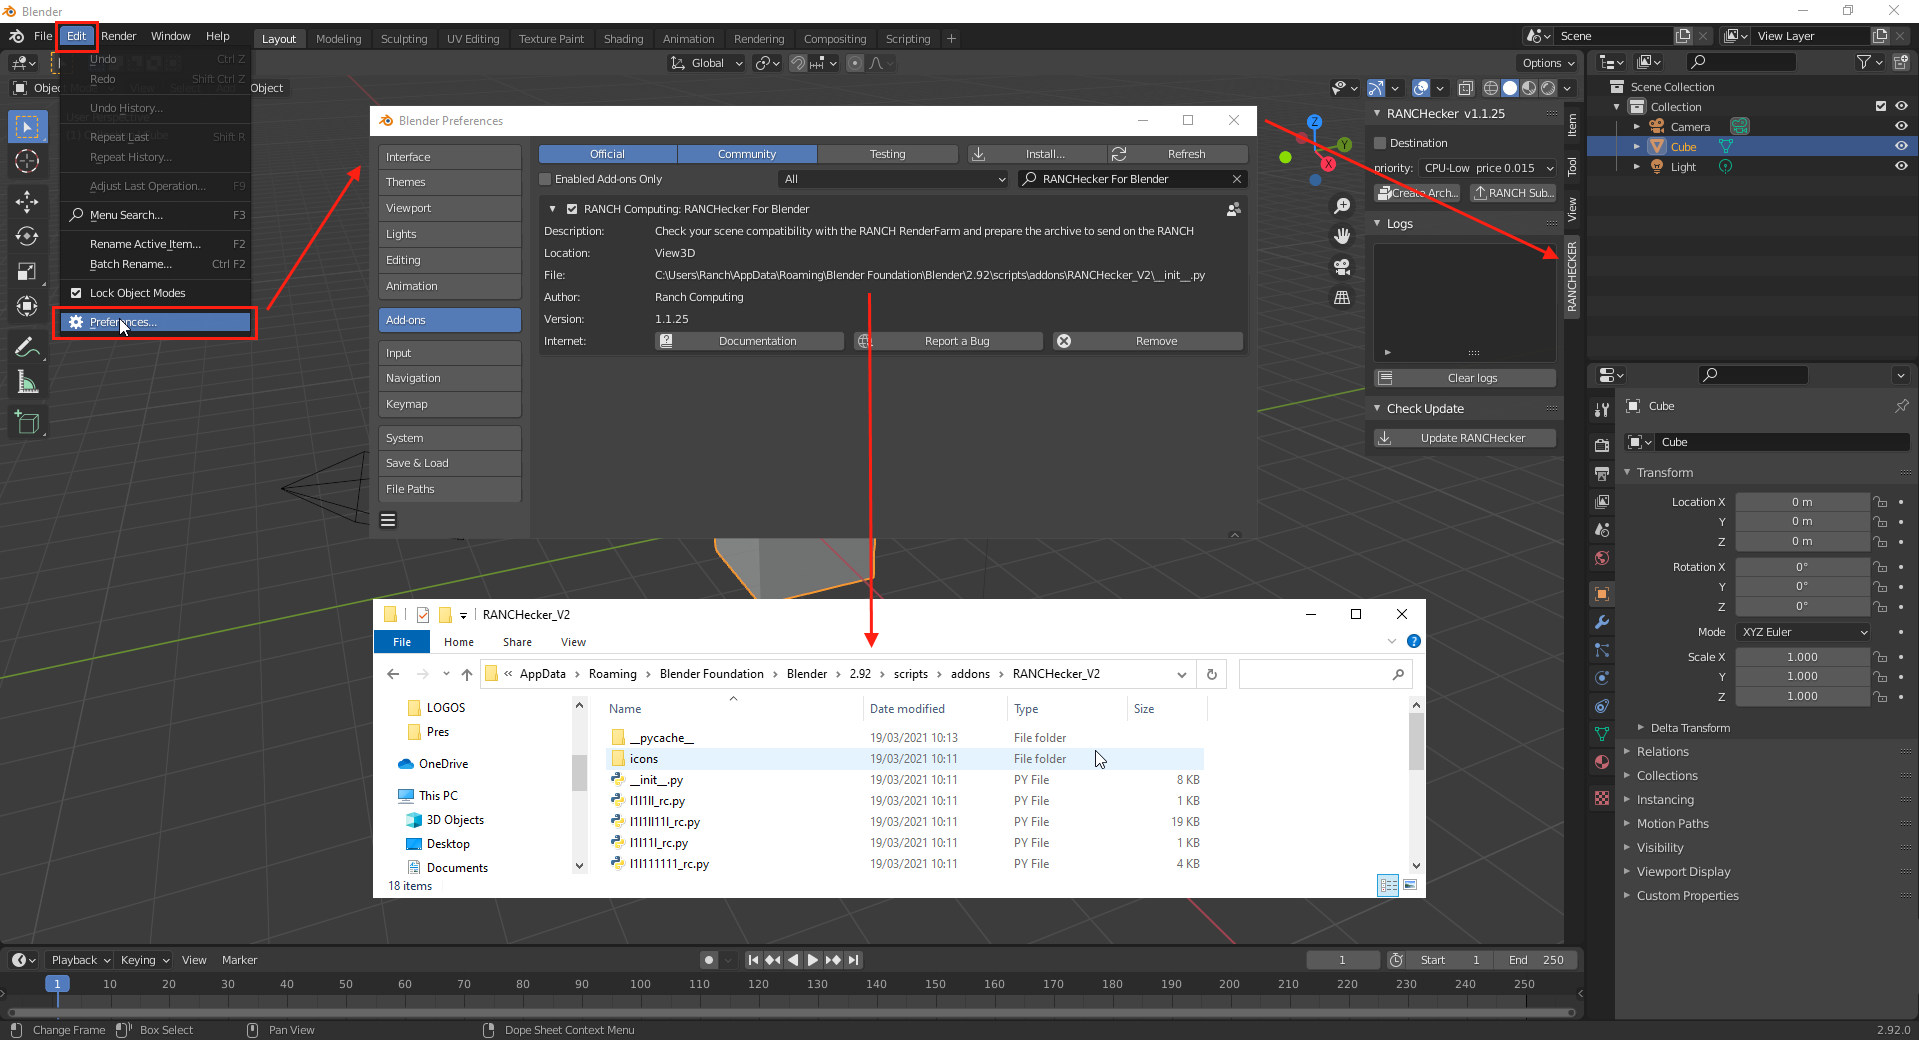Hide the Cube in outliner

click(1901, 146)
